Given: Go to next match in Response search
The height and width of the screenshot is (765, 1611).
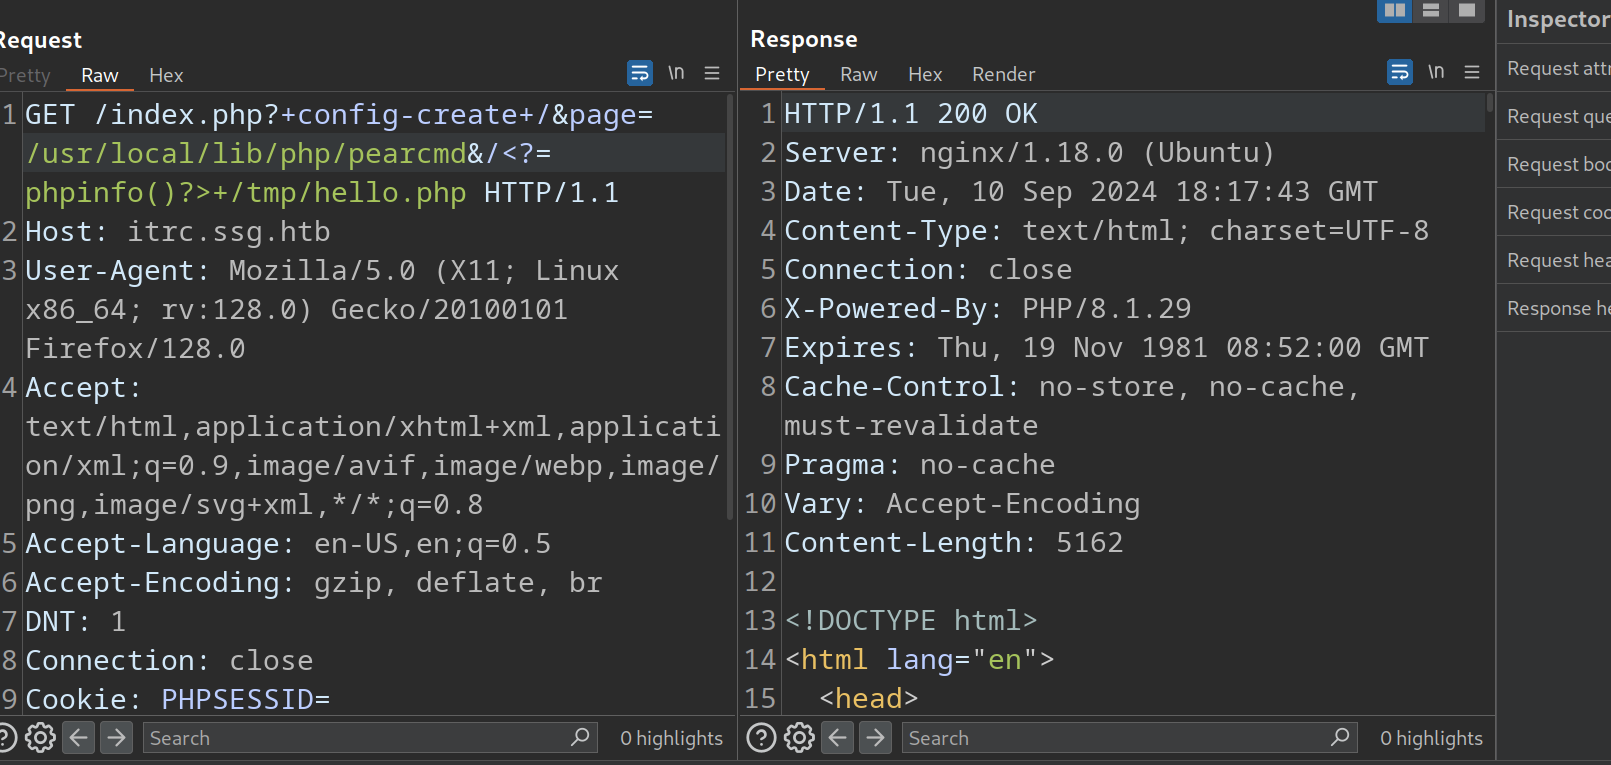Looking at the screenshot, I should coord(876,738).
